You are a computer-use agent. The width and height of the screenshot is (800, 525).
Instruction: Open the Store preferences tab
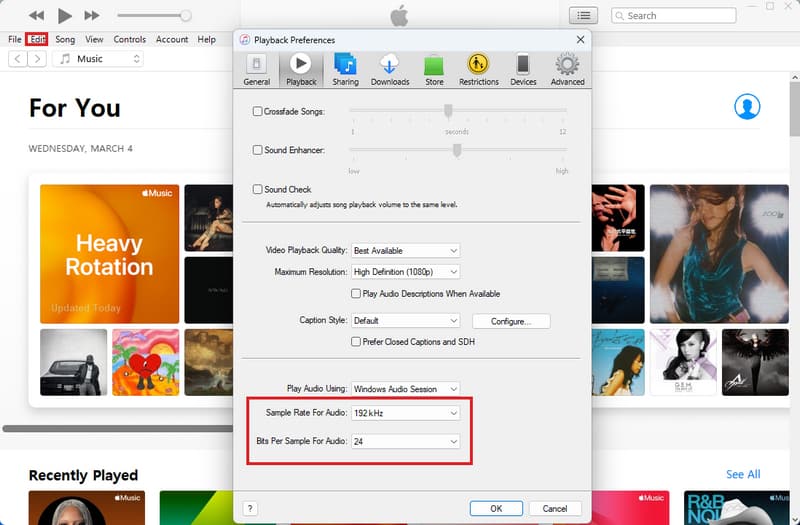click(x=434, y=69)
